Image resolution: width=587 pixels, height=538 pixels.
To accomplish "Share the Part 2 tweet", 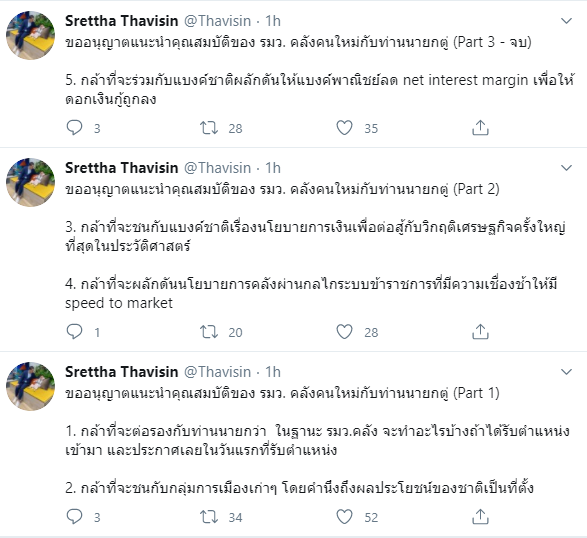I will click(x=480, y=332).
